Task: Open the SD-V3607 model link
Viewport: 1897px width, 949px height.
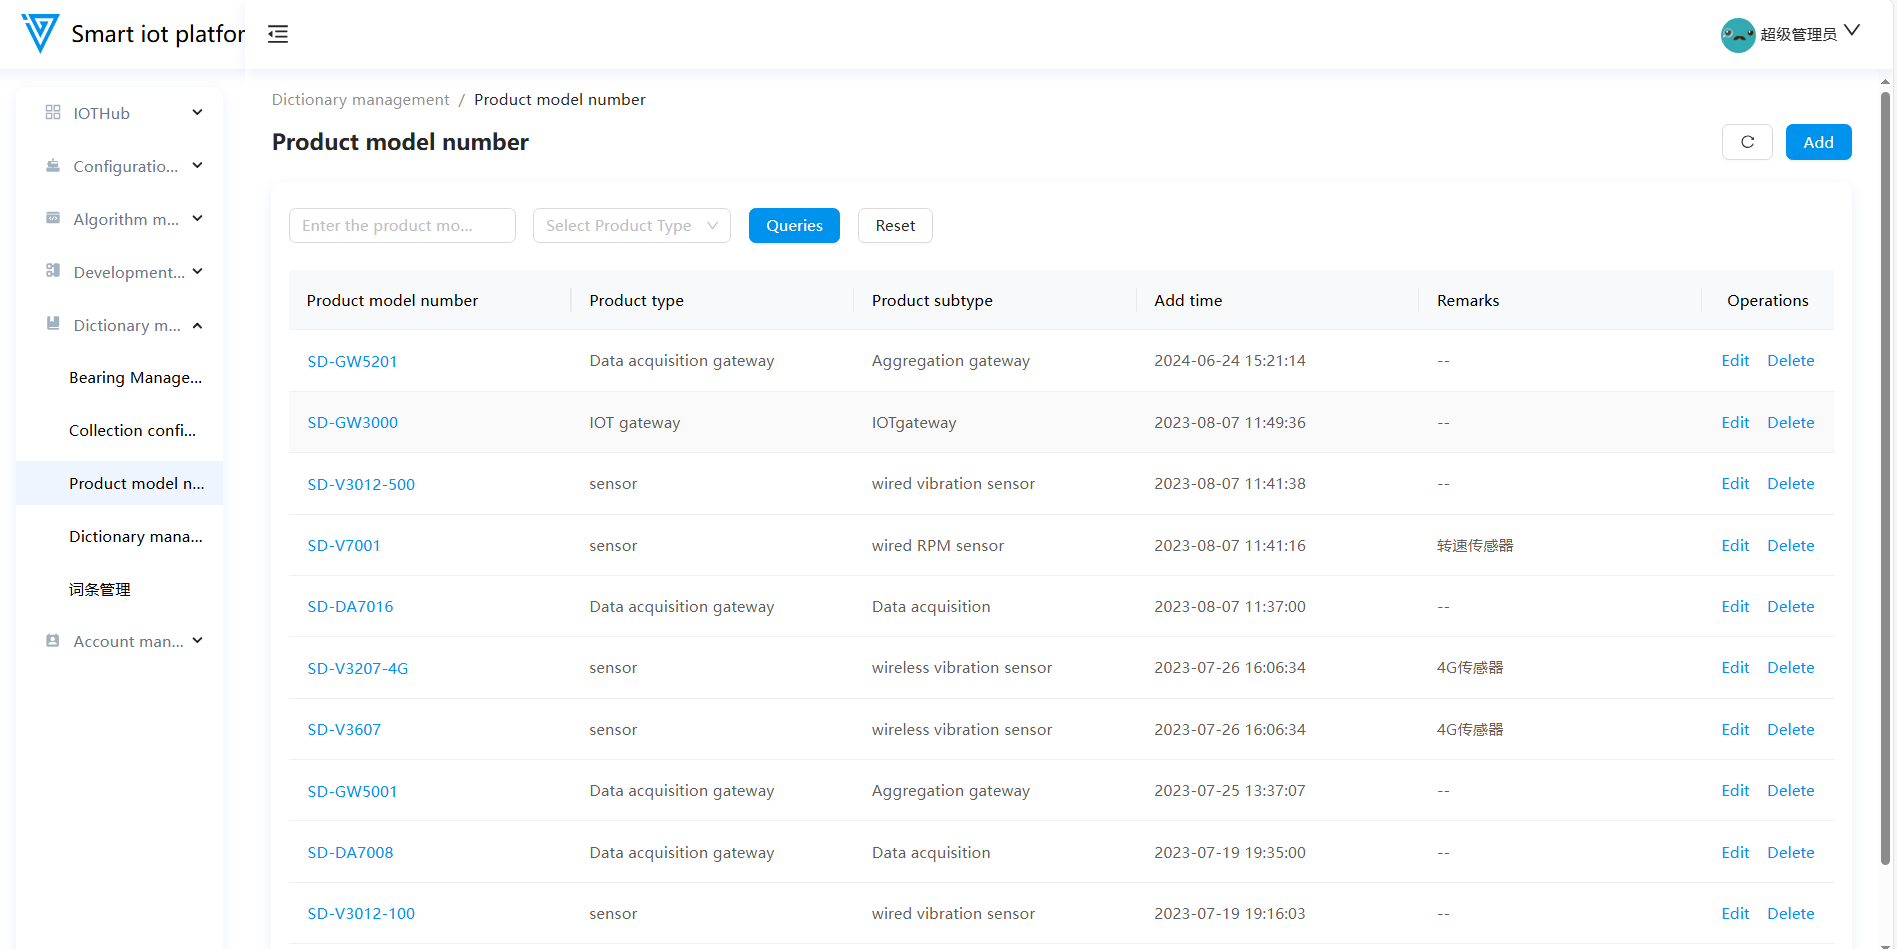Action: pos(344,730)
